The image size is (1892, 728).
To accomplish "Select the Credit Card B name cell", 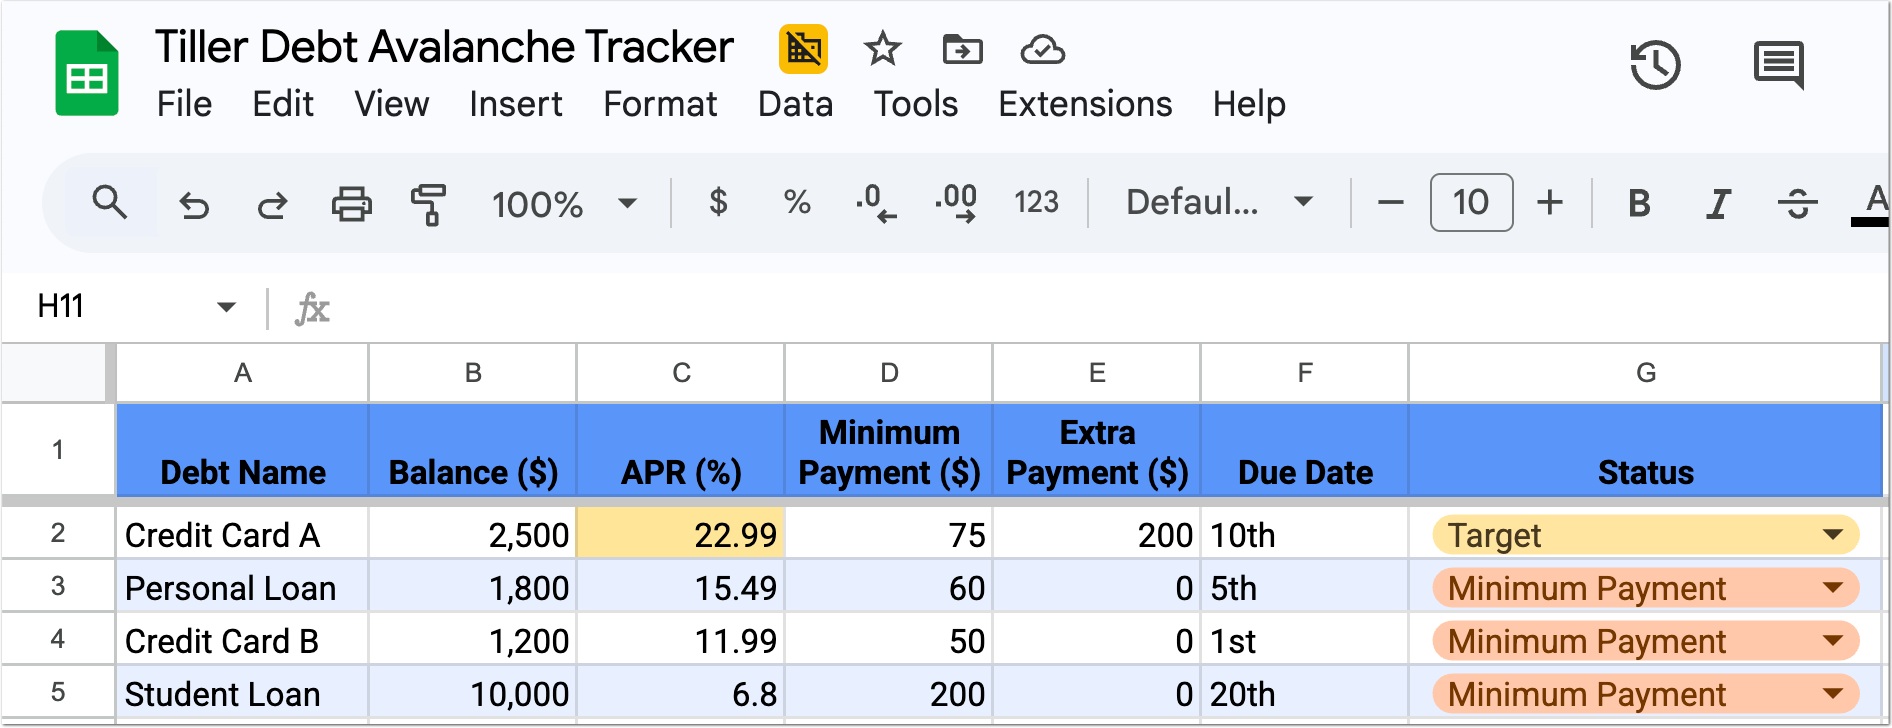I will tap(243, 639).
